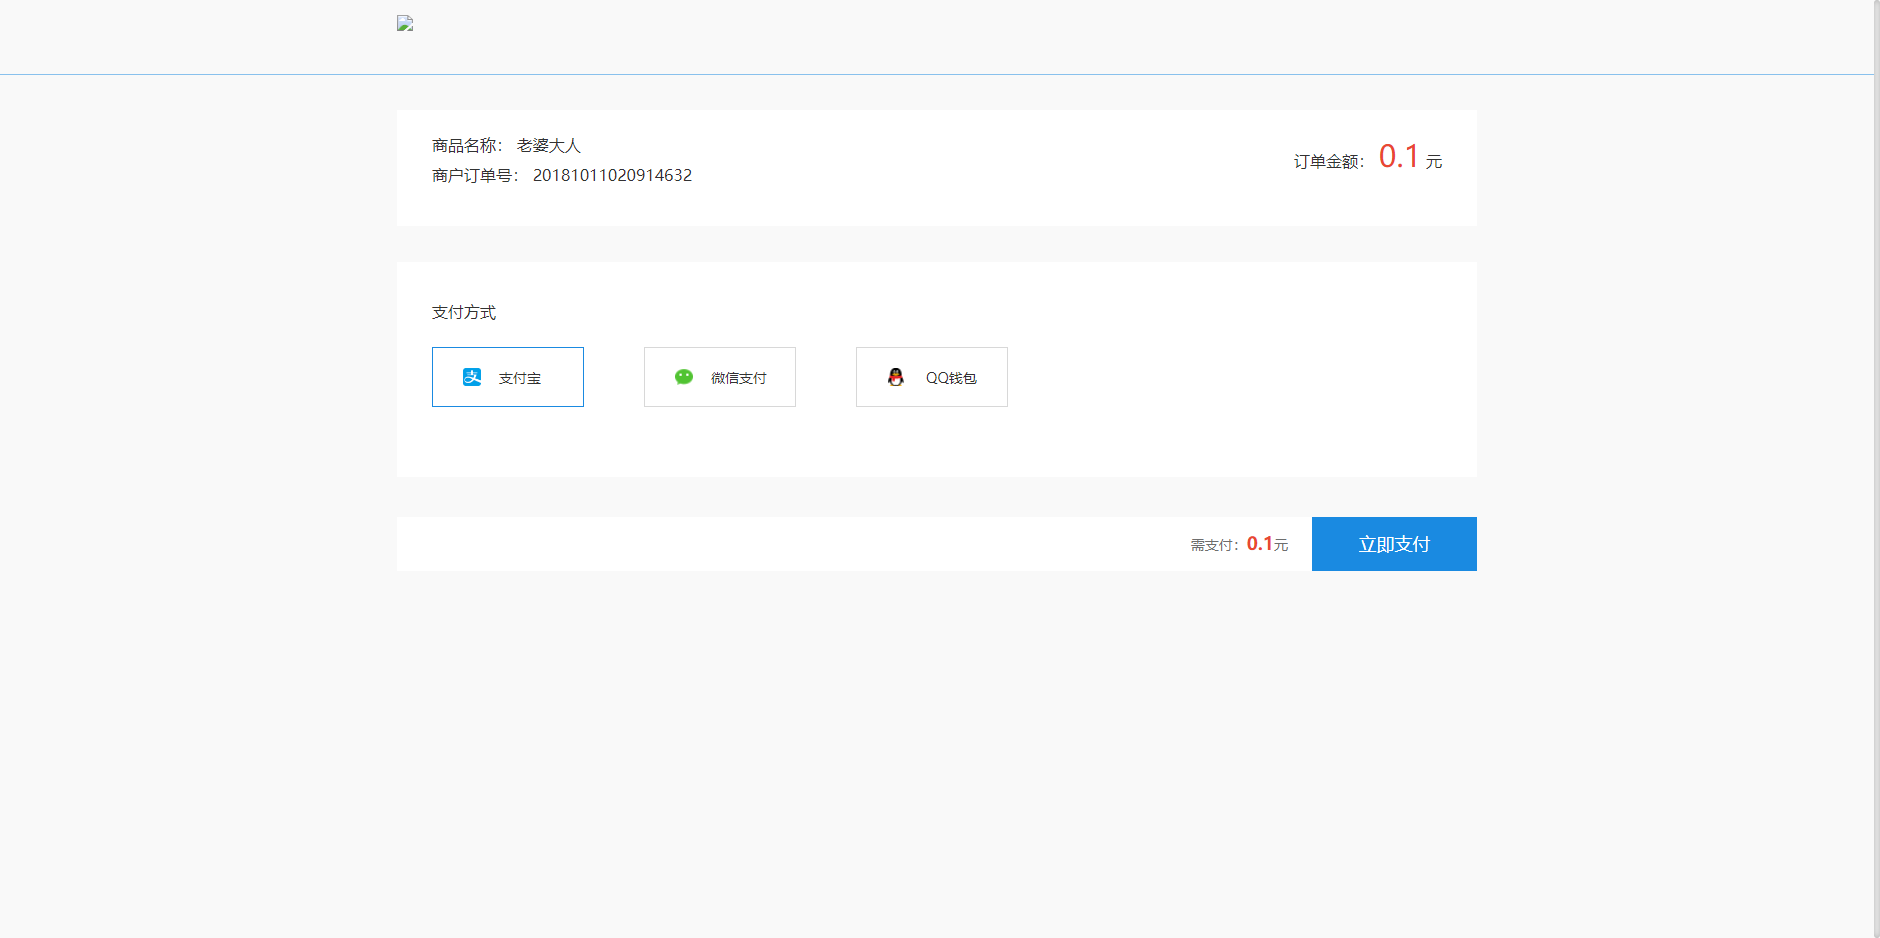Choose QQ Wallet payment option
The height and width of the screenshot is (938, 1880).
pos(931,377)
